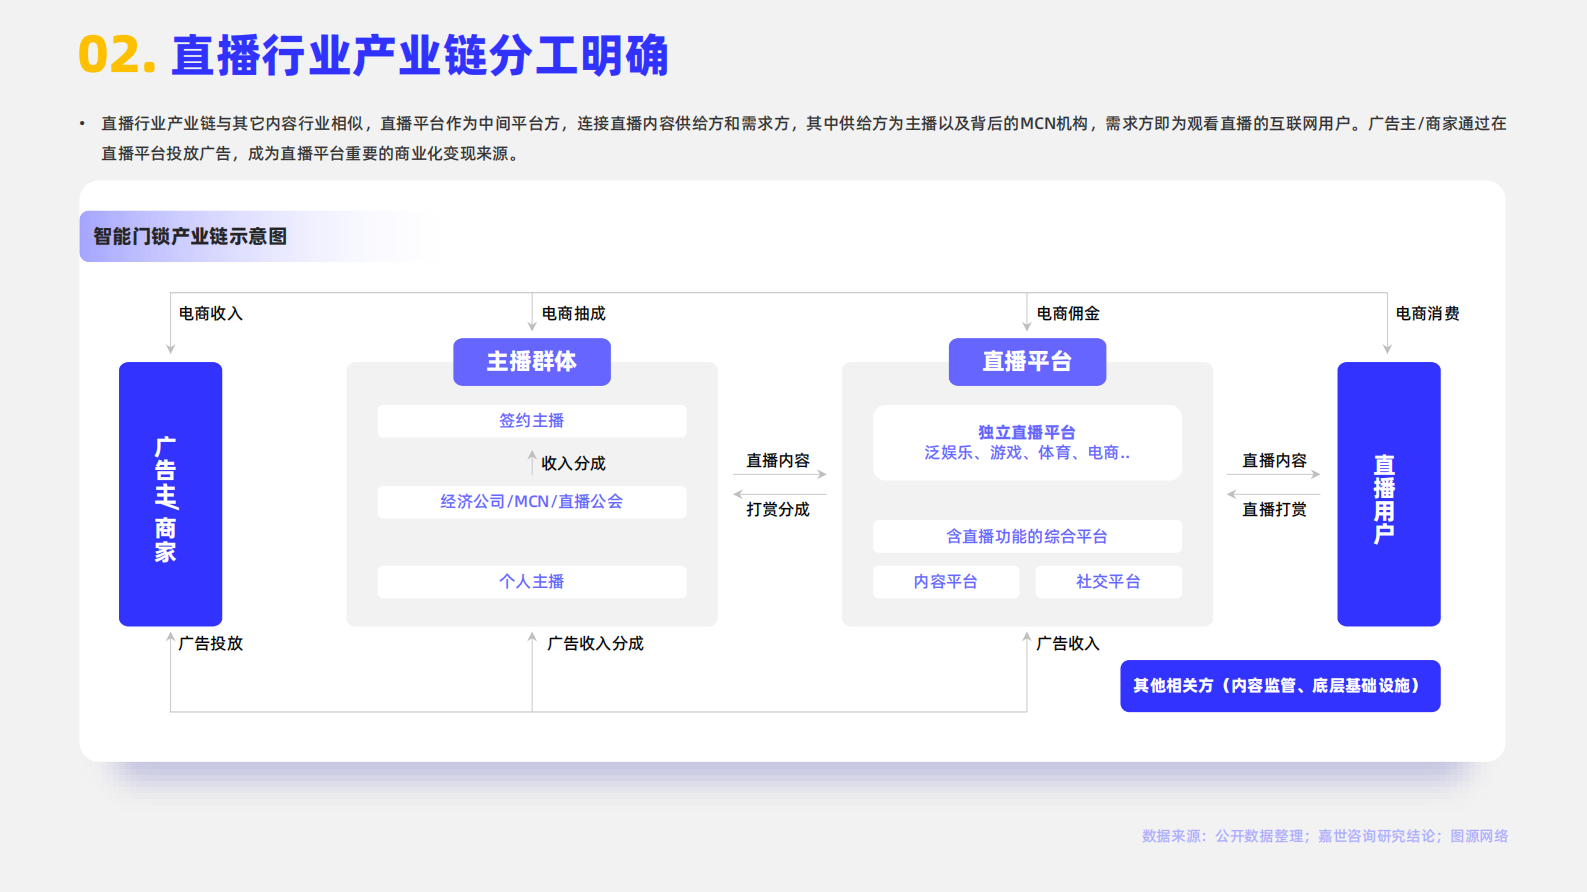Click the 直播平台 header box
Screen dimensions: 1587x892
click(x=1026, y=362)
